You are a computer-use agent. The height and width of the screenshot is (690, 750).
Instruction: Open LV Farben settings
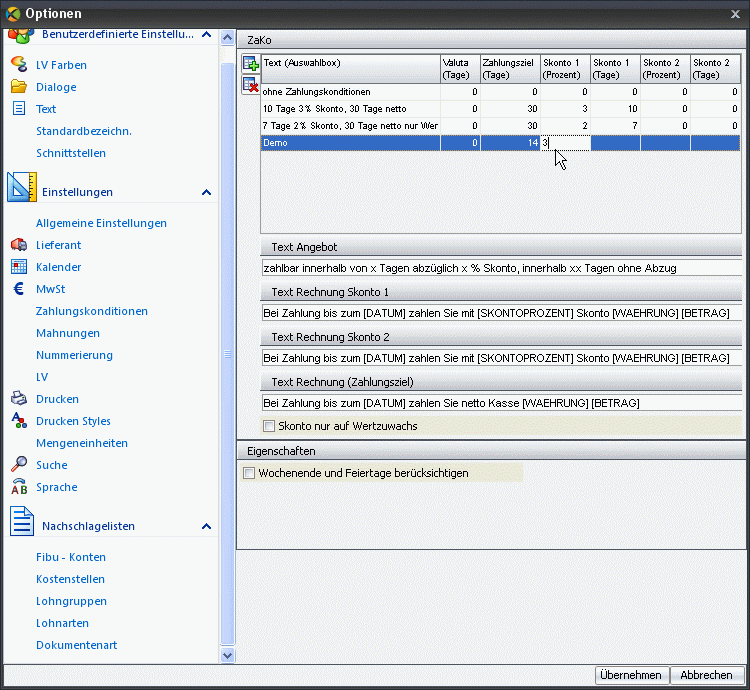[x=61, y=65]
